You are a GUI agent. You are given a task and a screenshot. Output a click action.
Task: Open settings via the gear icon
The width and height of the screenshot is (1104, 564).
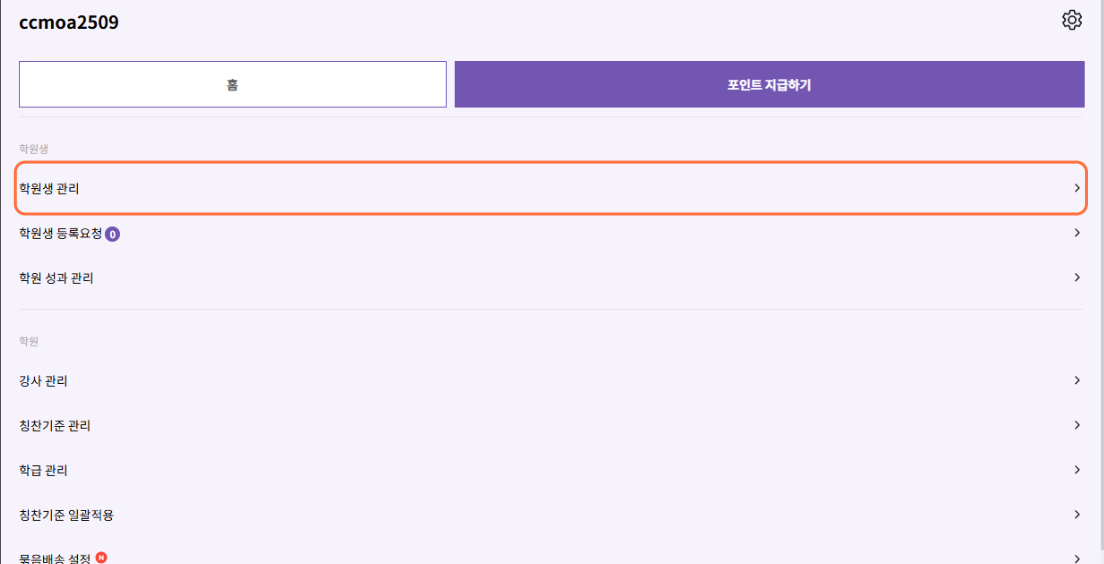tap(1072, 20)
